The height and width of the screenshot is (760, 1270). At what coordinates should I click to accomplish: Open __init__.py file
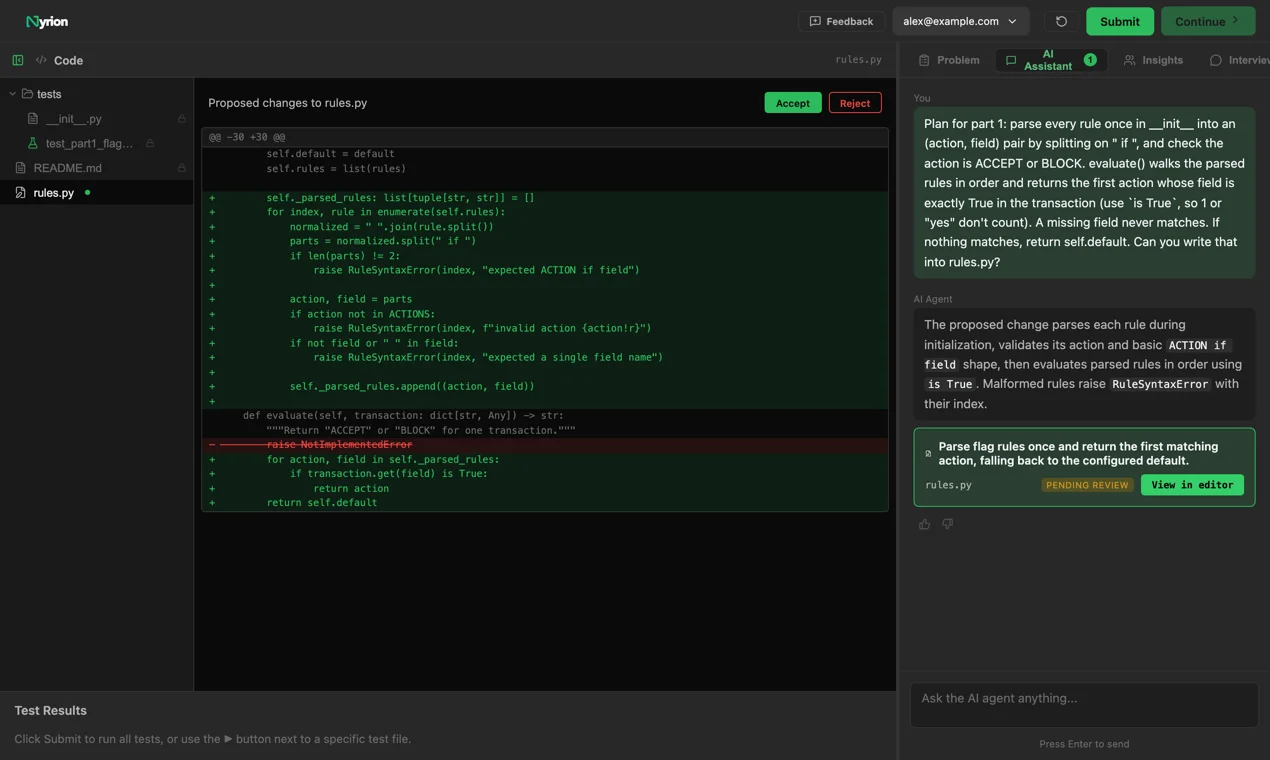point(74,119)
